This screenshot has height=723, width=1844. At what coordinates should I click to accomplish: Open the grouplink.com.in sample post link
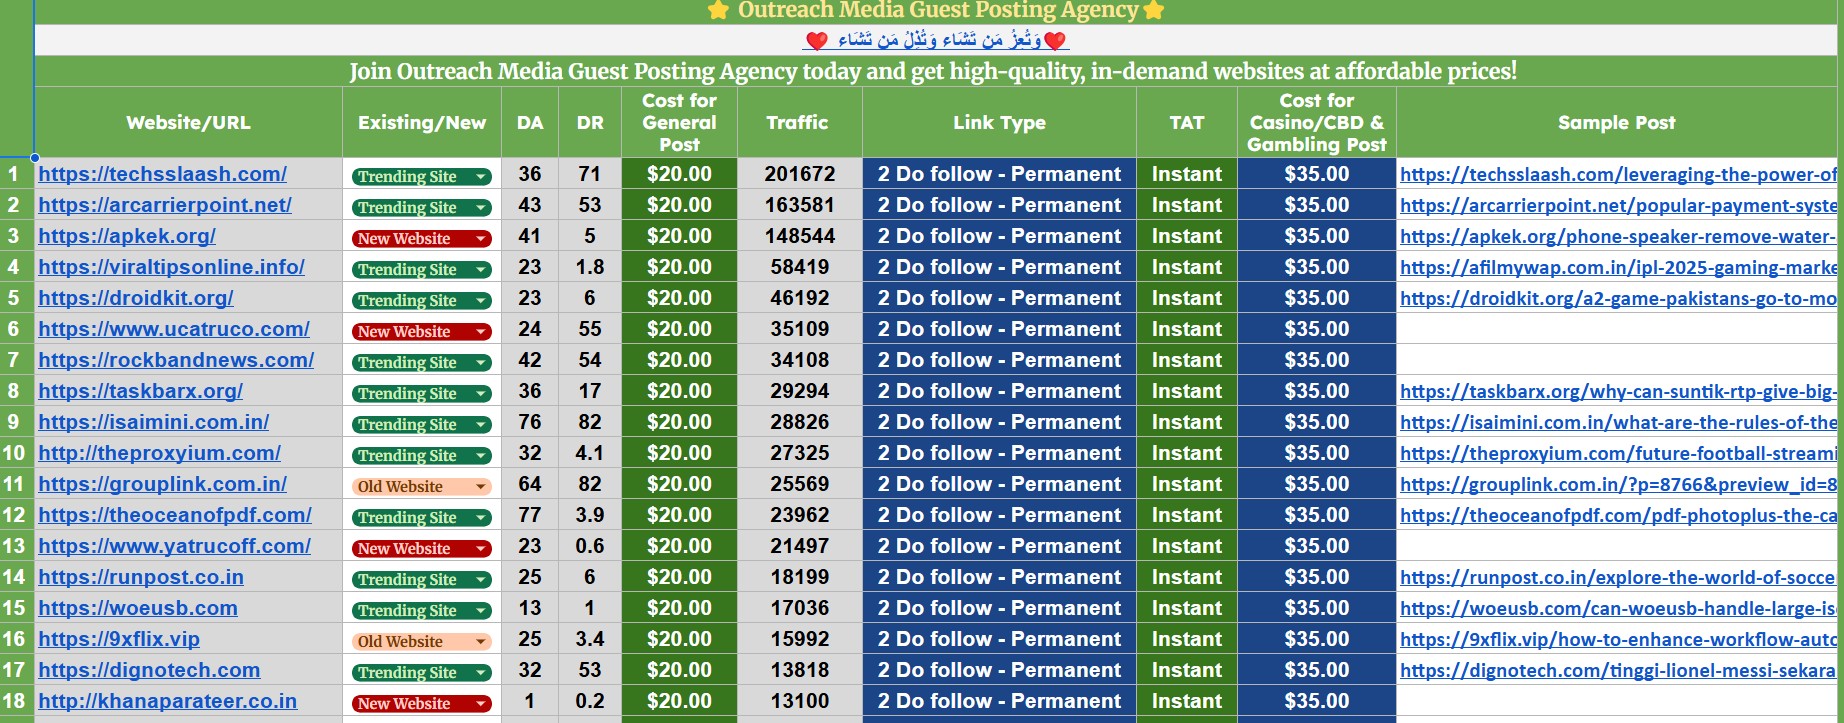tap(1618, 484)
